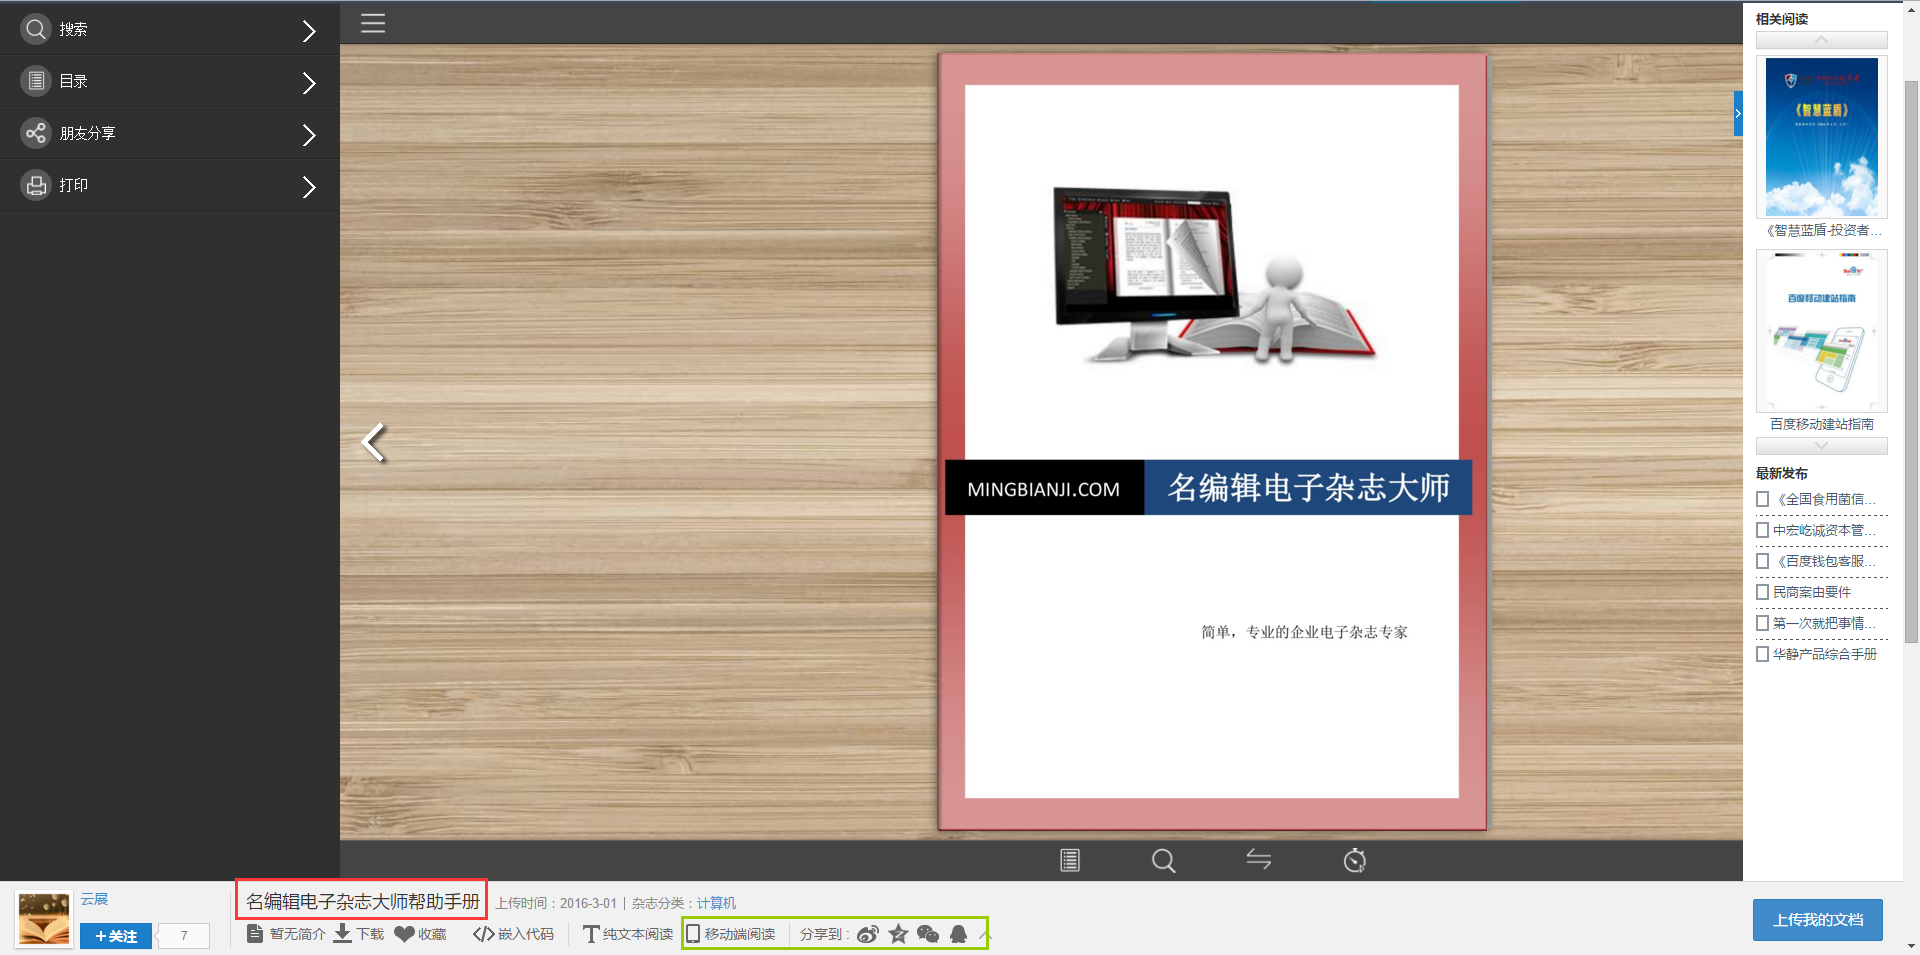Click the follower count 7 box

coord(185,936)
